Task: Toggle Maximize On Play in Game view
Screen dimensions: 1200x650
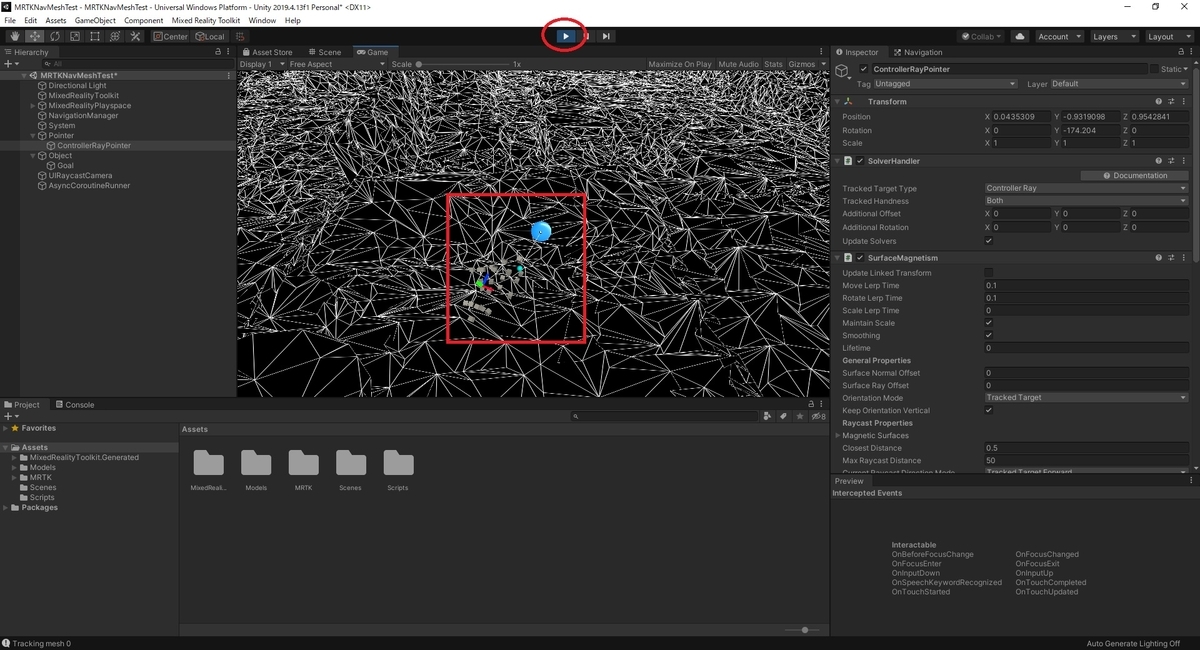Action: [x=680, y=64]
